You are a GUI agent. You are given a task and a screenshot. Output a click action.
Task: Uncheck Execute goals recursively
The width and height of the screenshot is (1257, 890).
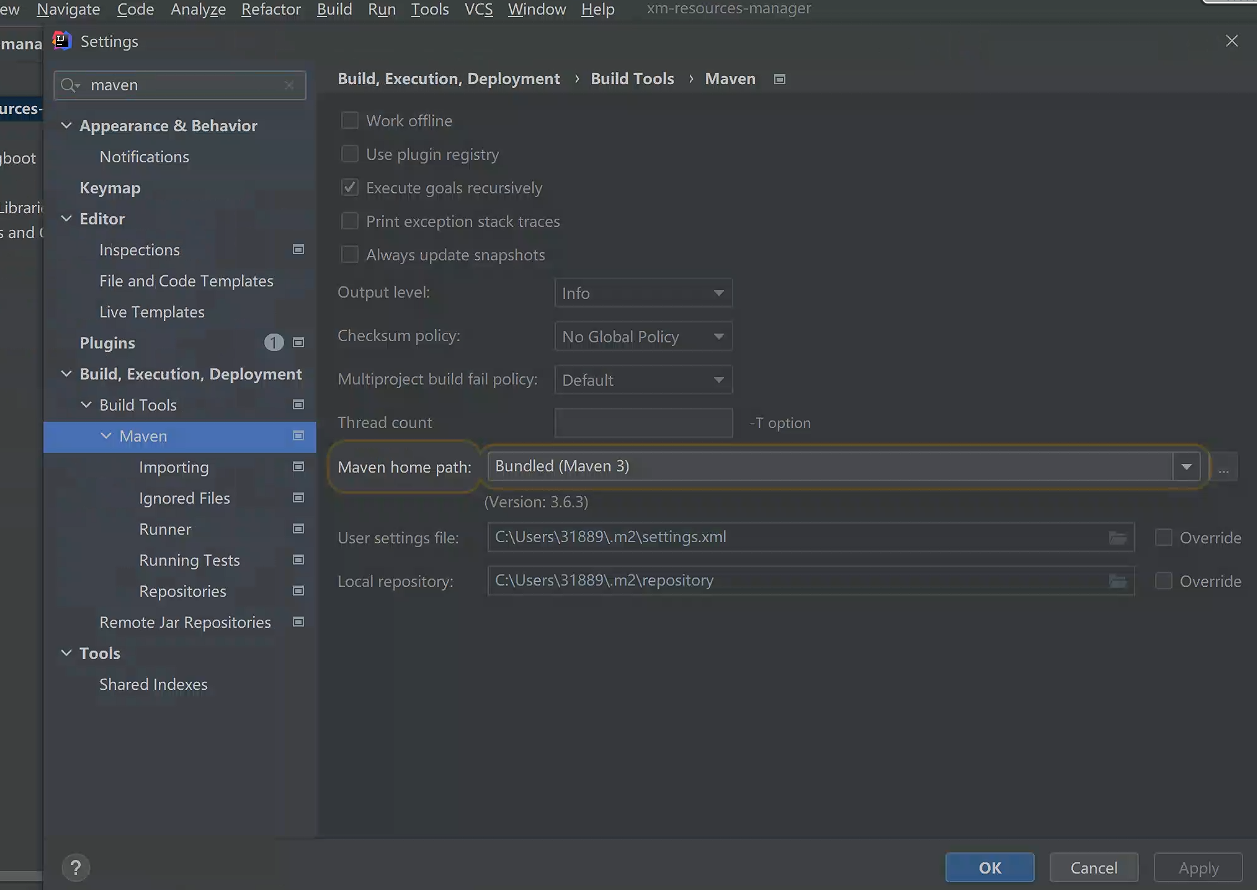350,187
